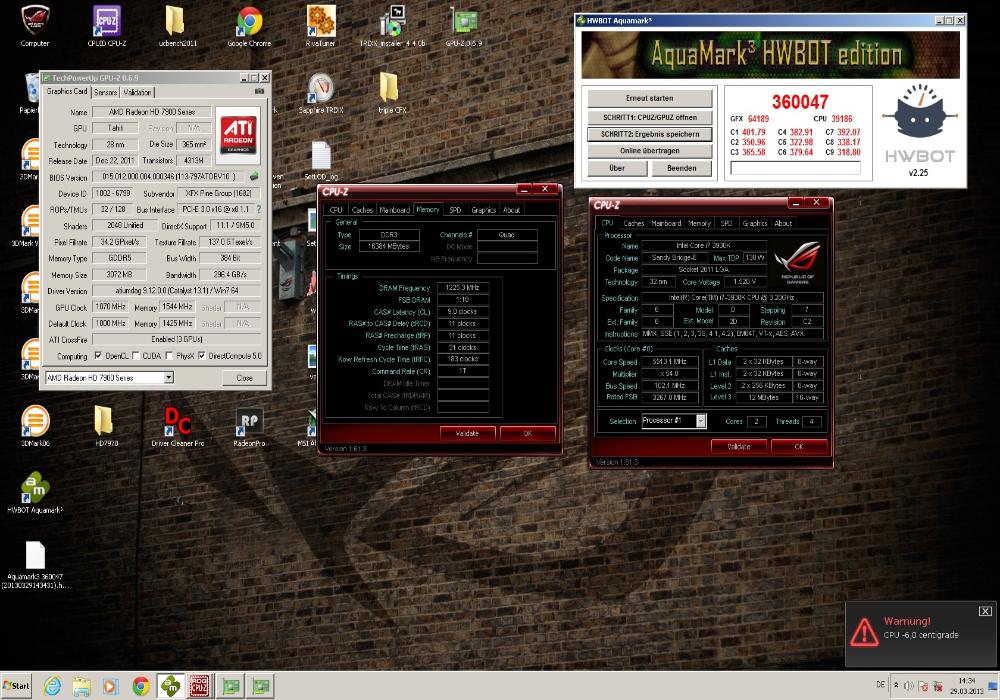Viewport: 1000px width, 700px height.
Task: Toggle OpenCL checkbox in GPU-Z
Action: pyautogui.click(x=98, y=356)
